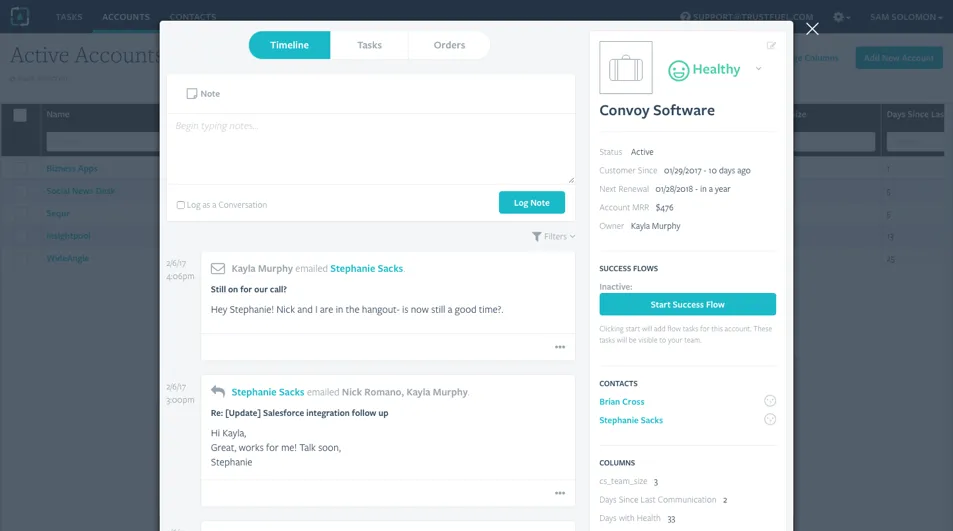This screenshot has width=953, height=531.
Task: Open the Brian Cross contact link
Action: [622, 402]
